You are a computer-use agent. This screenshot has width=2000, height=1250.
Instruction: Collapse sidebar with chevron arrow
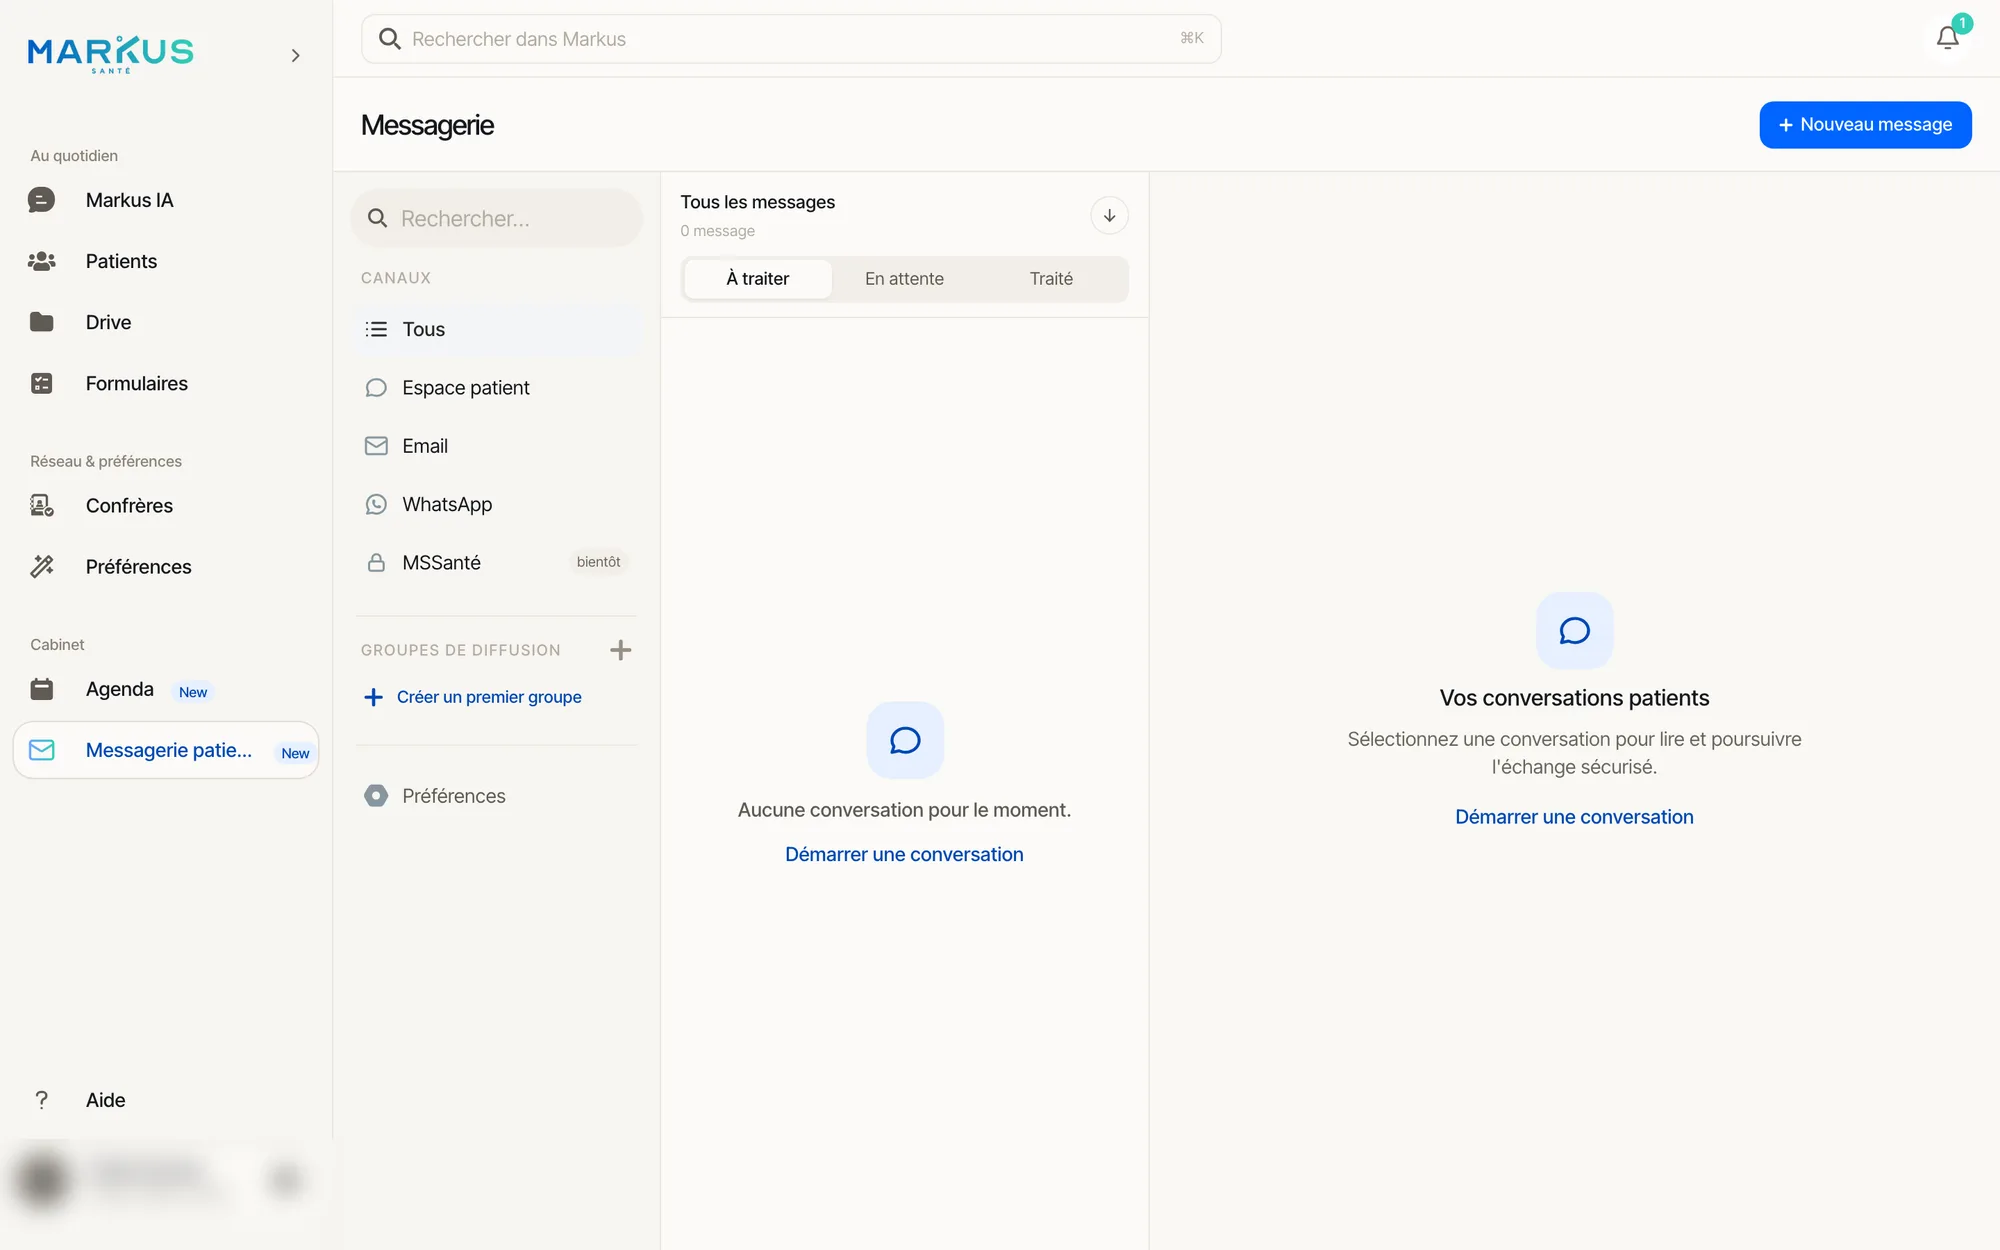[295, 55]
